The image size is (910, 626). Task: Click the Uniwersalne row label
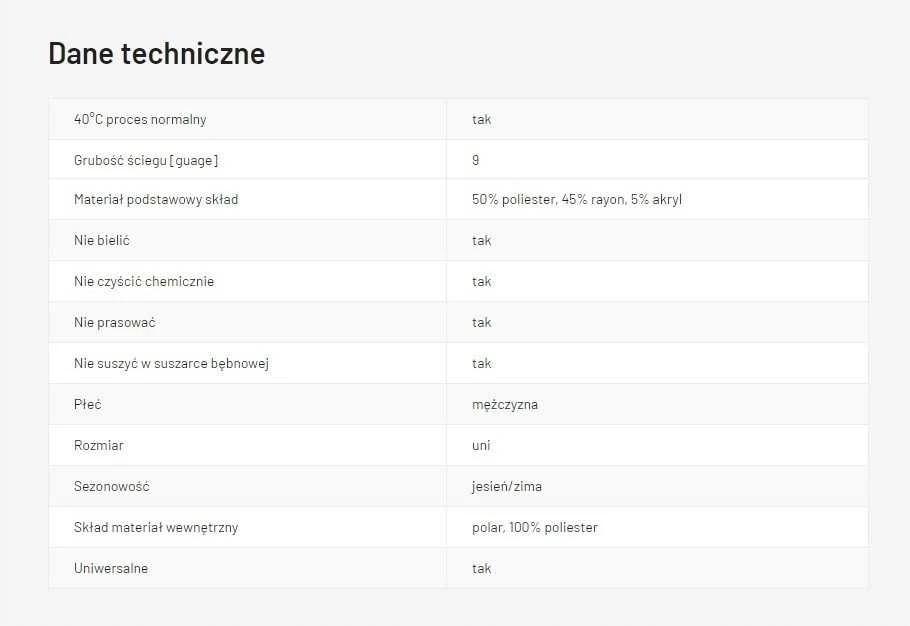[111, 569]
